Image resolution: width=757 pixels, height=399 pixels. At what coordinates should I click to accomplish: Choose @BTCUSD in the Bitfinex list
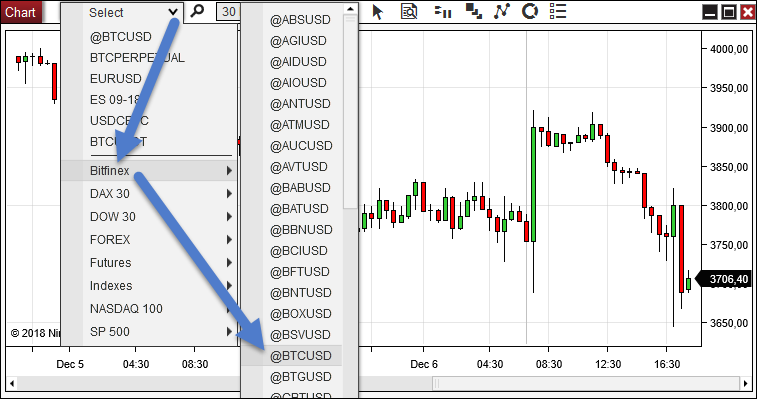pyautogui.click(x=300, y=356)
